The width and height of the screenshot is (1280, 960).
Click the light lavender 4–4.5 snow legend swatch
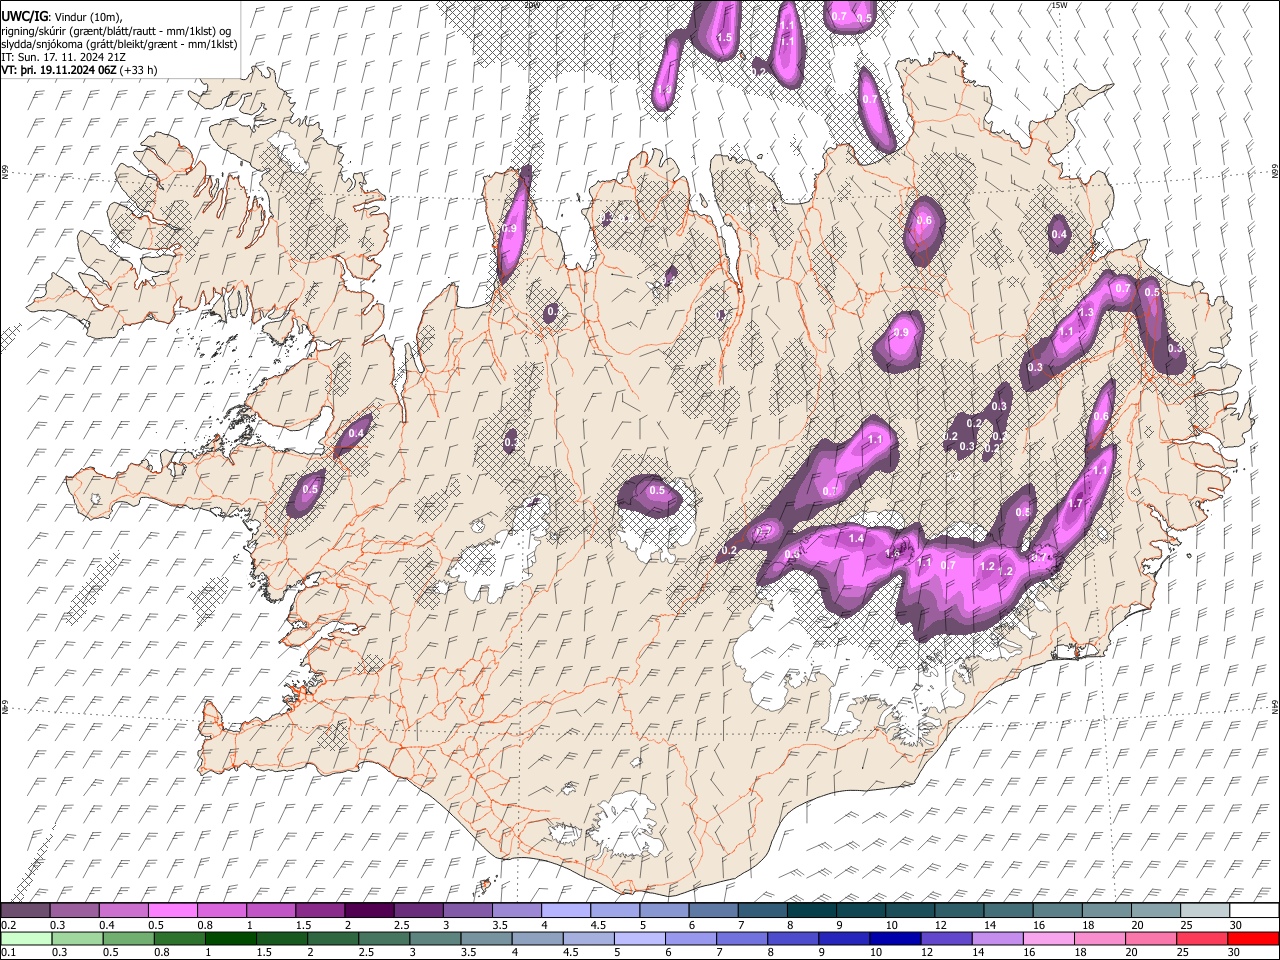[x=565, y=911]
